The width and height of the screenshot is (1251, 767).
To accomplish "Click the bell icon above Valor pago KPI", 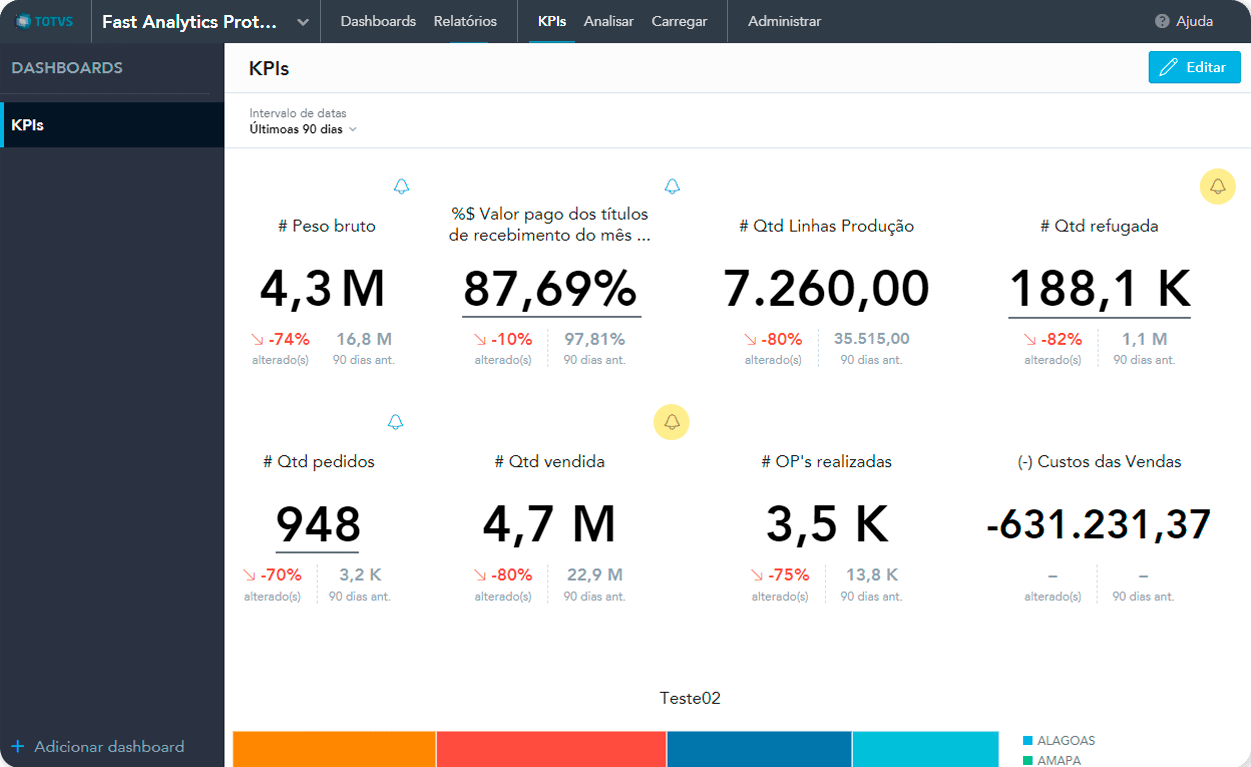I will tap(672, 187).
